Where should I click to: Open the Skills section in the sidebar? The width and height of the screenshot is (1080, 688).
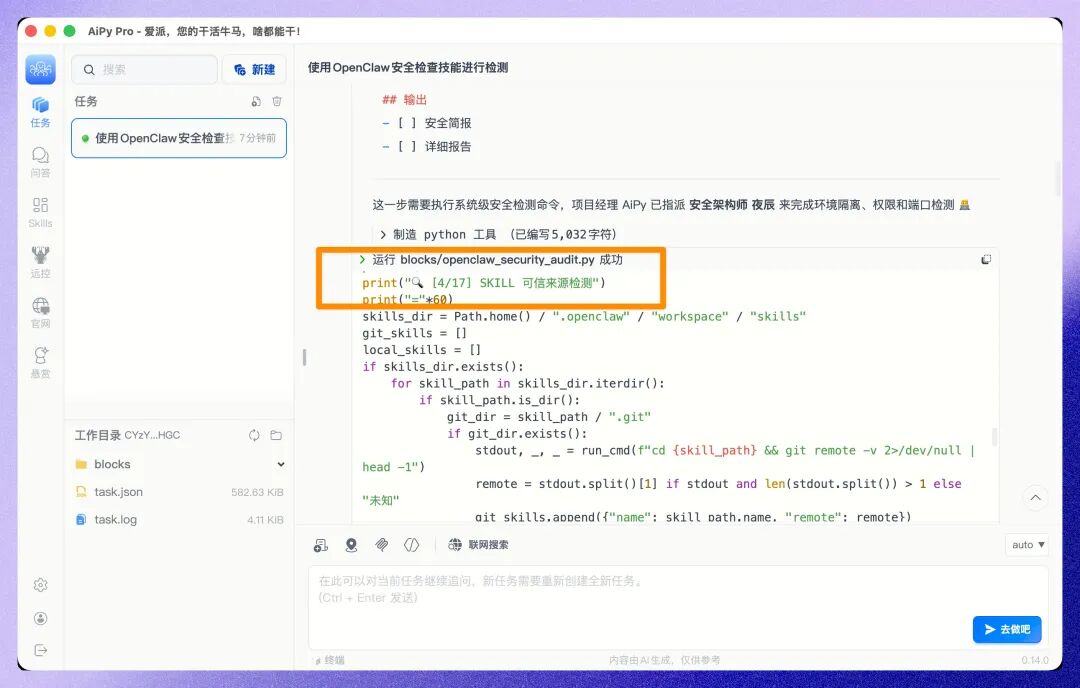click(41, 213)
